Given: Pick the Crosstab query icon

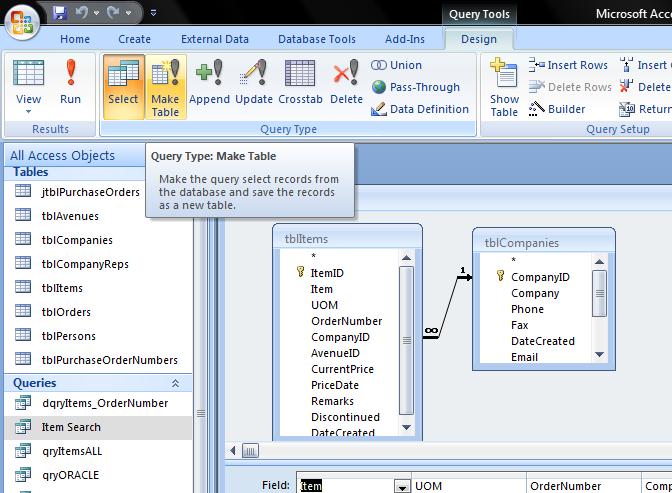Looking at the screenshot, I should pyautogui.click(x=300, y=82).
